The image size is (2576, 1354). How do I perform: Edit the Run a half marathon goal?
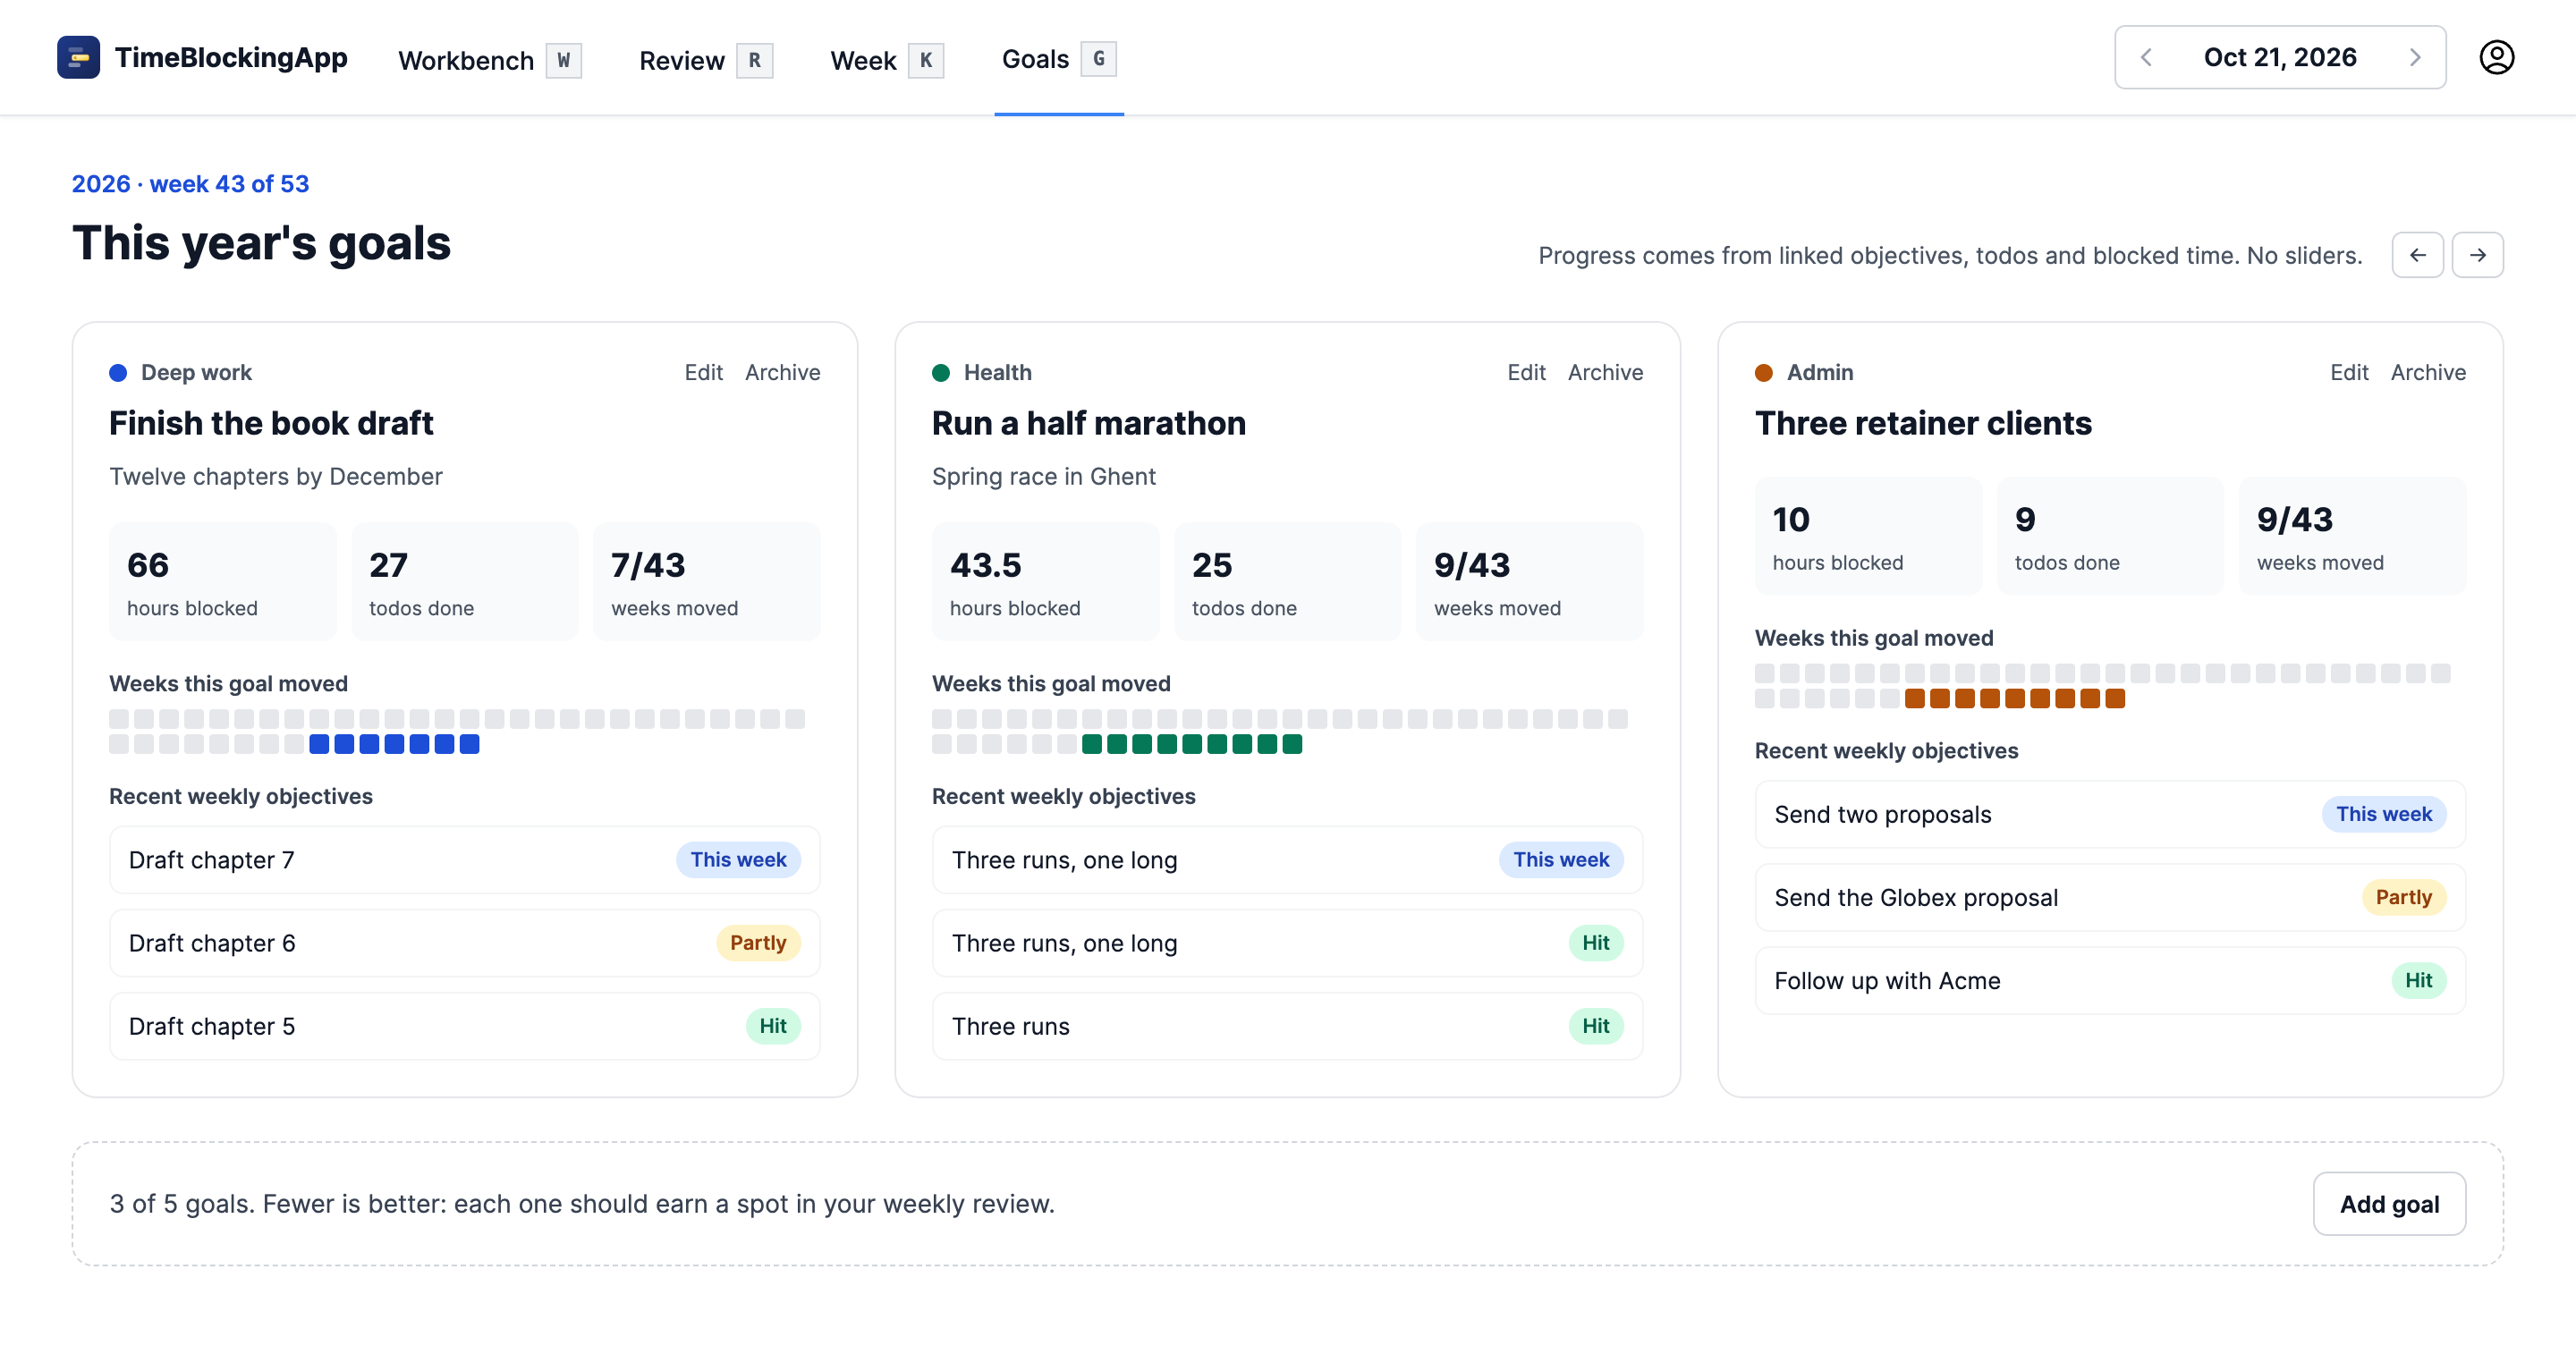[1526, 372]
